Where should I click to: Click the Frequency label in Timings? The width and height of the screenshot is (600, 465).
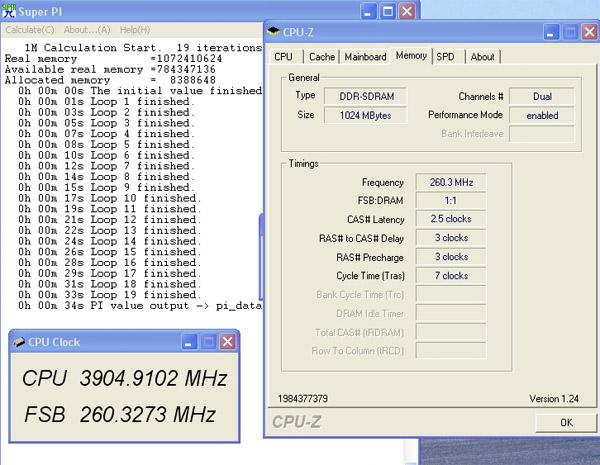[383, 183]
